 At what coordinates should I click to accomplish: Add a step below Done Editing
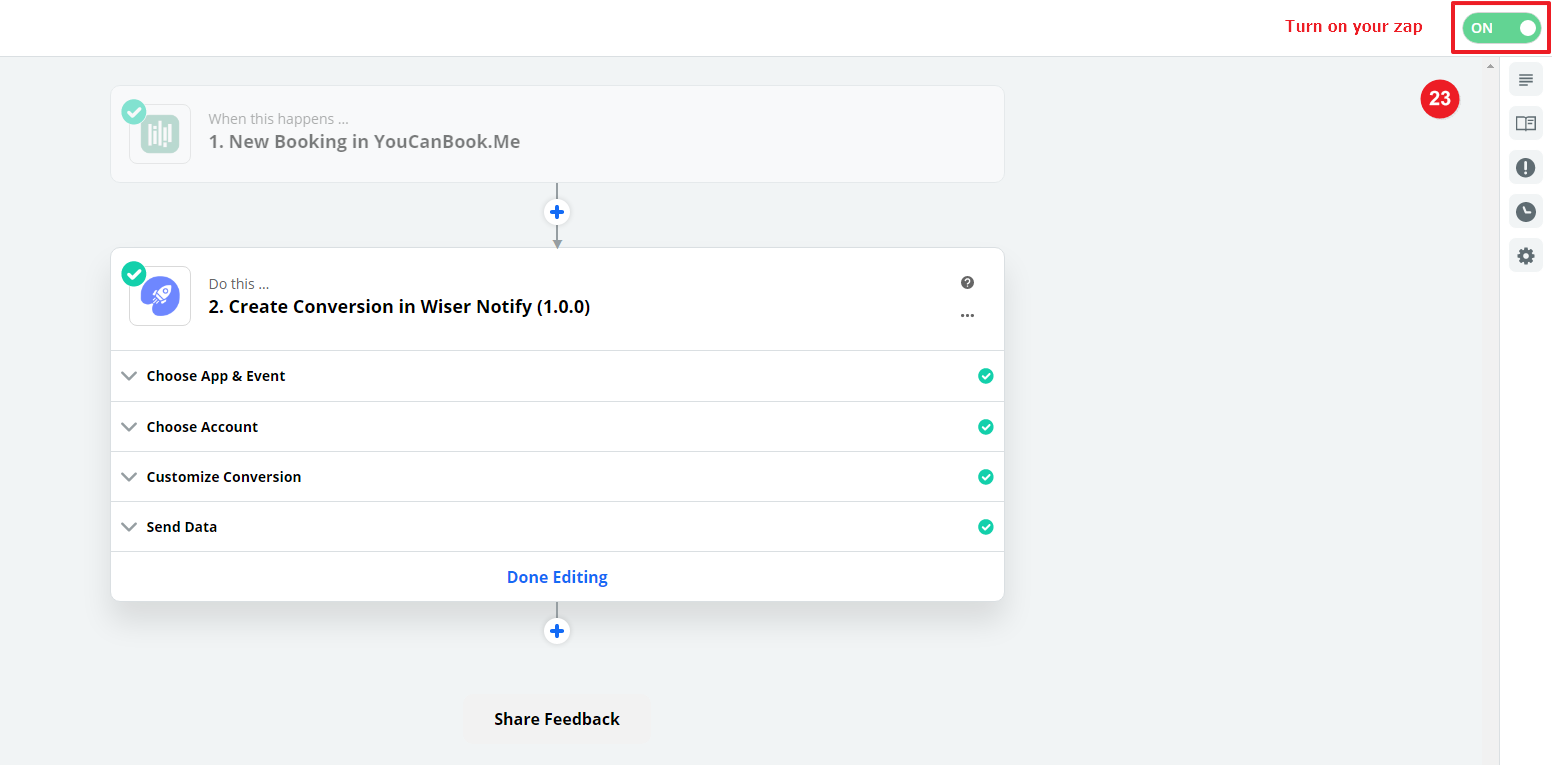pos(557,631)
